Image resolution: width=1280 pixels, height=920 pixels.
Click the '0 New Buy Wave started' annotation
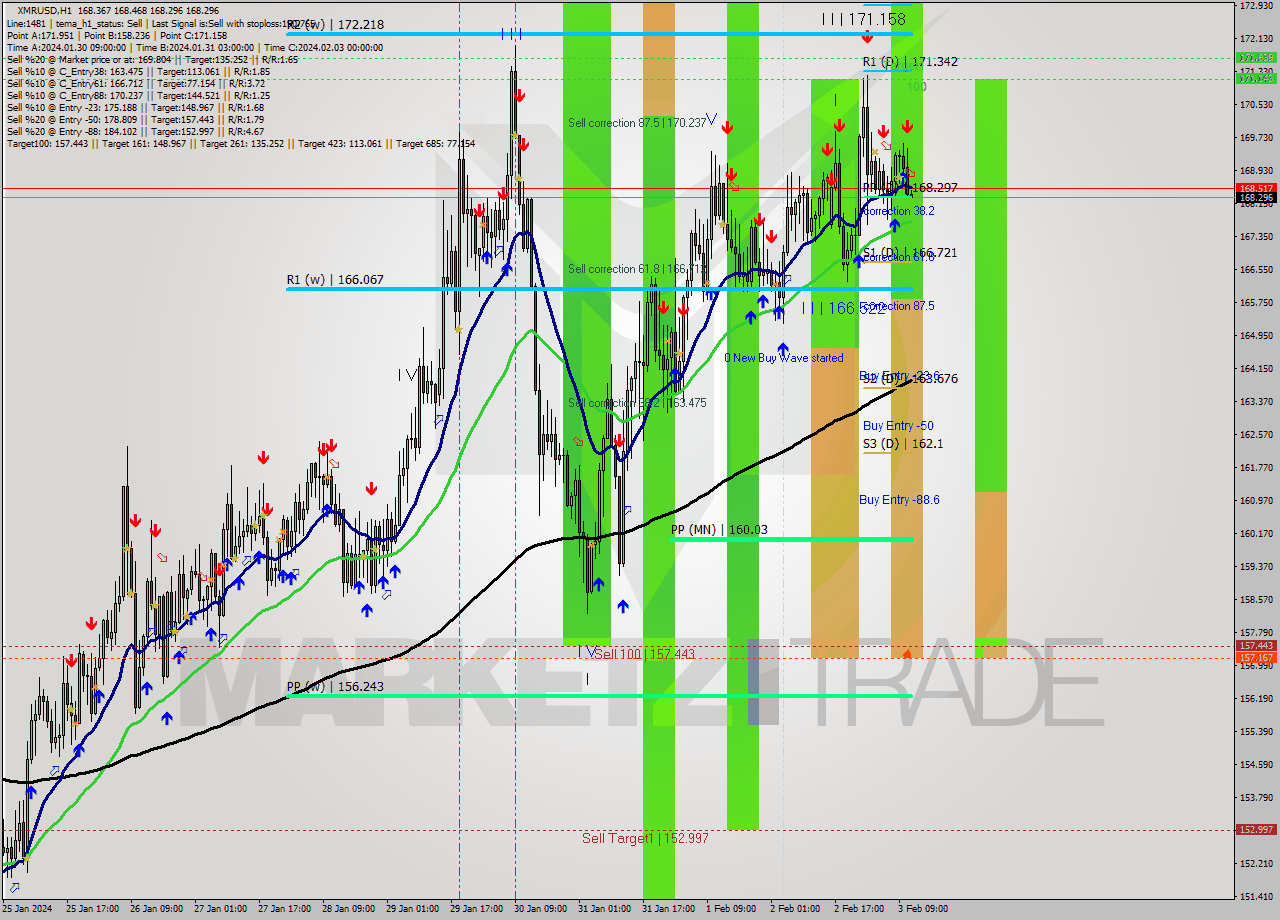[x=784, y=358]
